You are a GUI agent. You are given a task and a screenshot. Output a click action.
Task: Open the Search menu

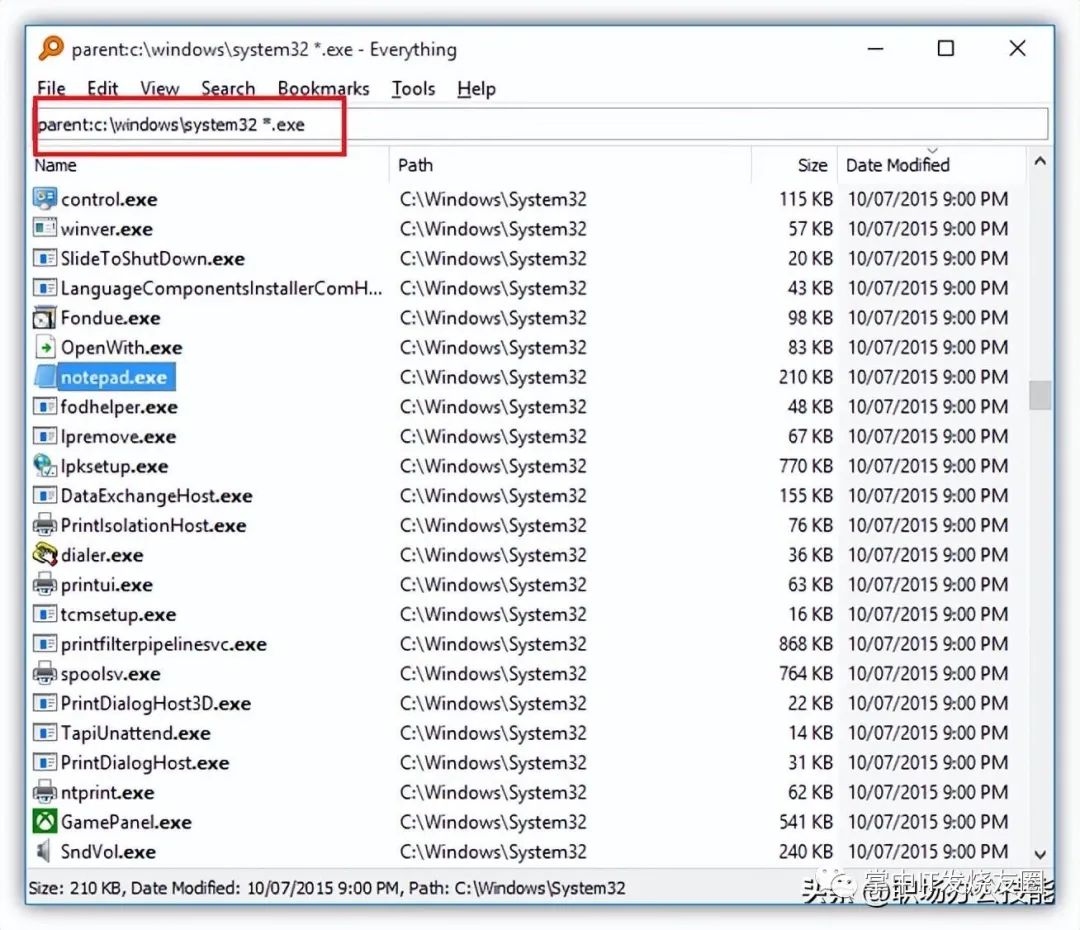228,88
